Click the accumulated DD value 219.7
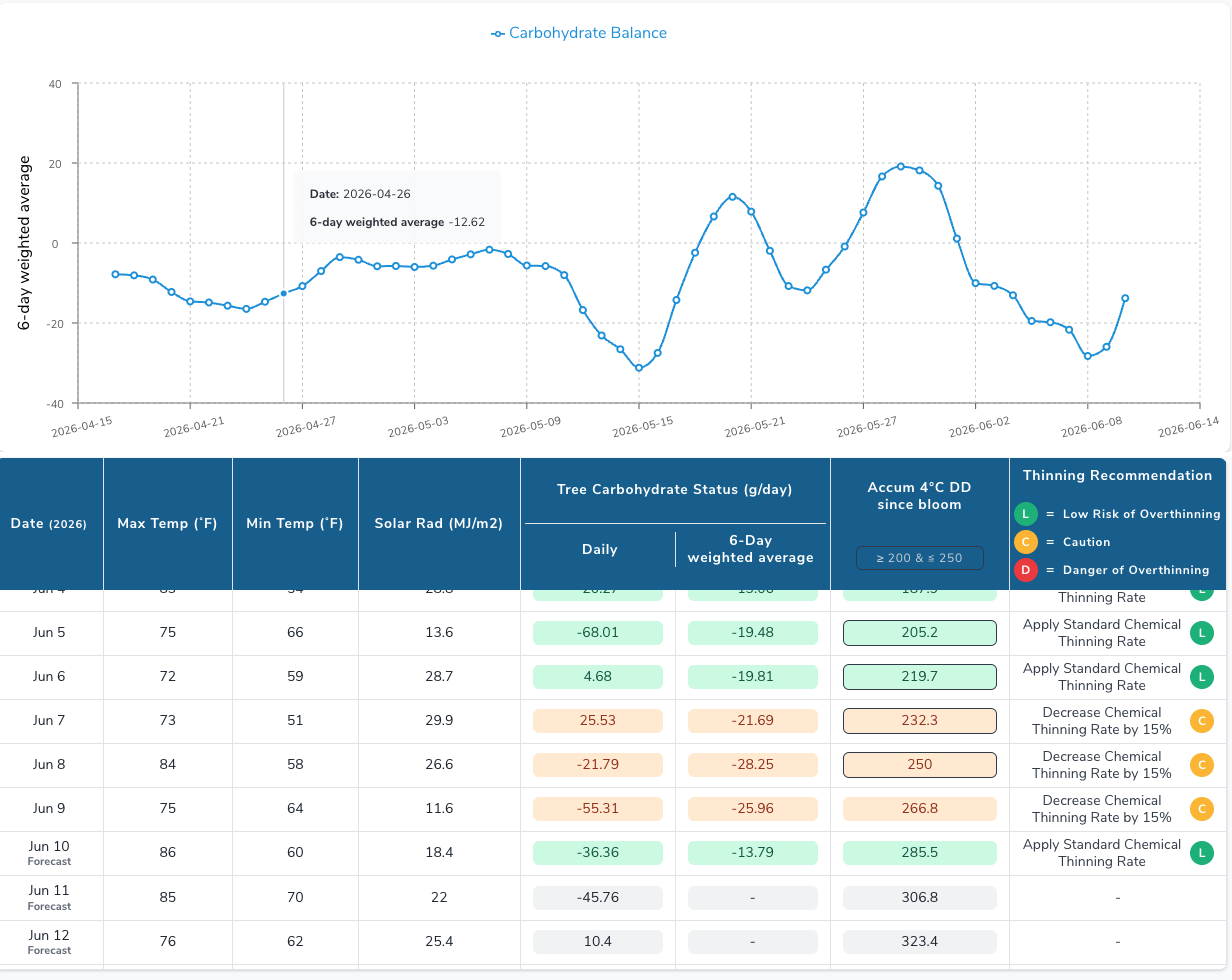1232x980 pixels. pos(920,677)
